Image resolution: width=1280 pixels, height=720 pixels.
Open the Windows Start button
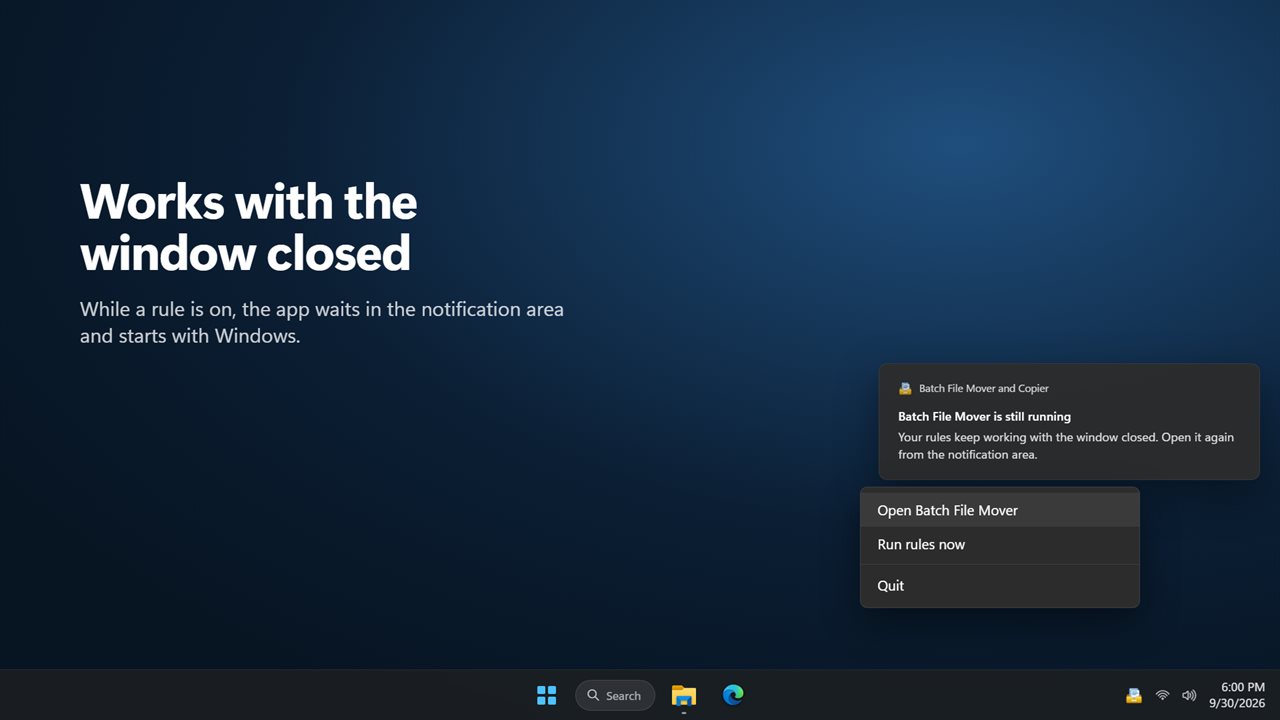tap(547, 695)
